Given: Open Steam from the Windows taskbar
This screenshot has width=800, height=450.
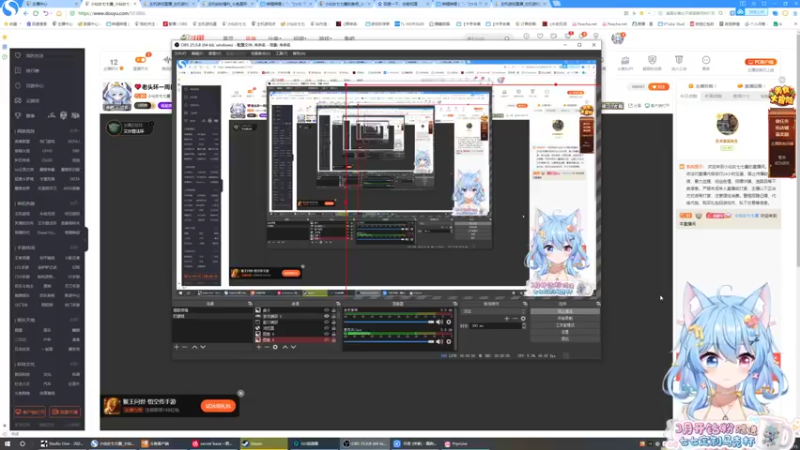Looking at the screenshot, I should 263,443.
